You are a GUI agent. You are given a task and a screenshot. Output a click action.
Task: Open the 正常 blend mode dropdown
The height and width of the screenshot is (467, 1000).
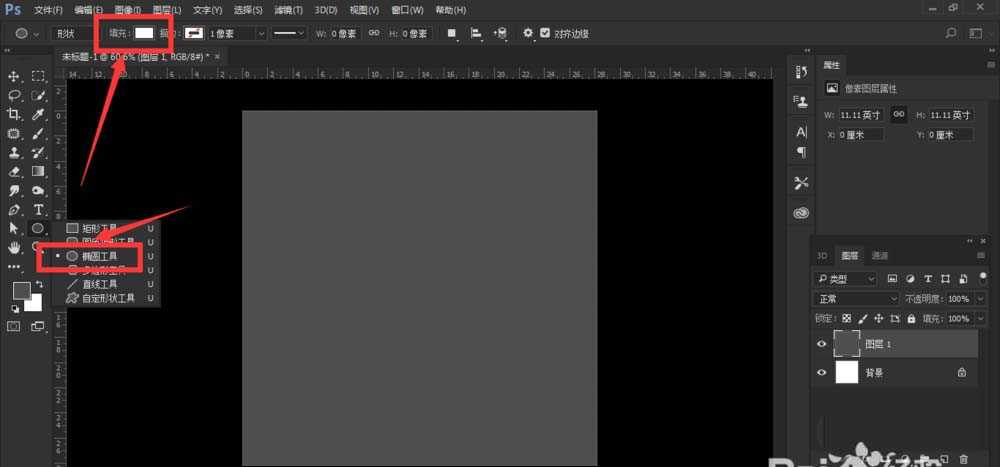tap(857, 299)
